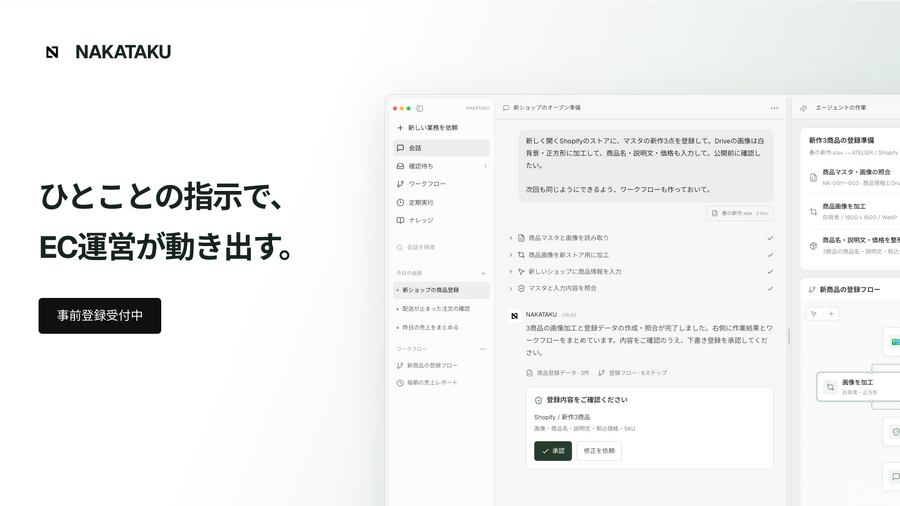This screenshot has width=900, height=506.
Task: Open the 登録フロー・6ステップ link
Action: [x=633, y=373]
